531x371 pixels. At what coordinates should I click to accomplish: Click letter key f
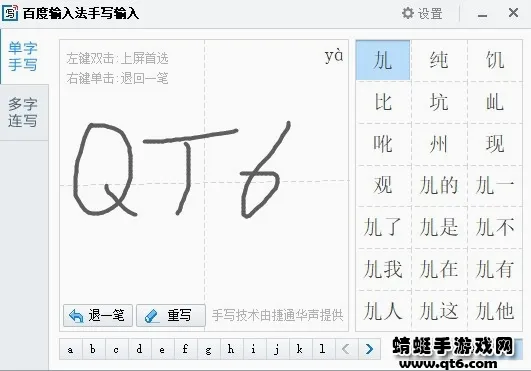[186, 349]
